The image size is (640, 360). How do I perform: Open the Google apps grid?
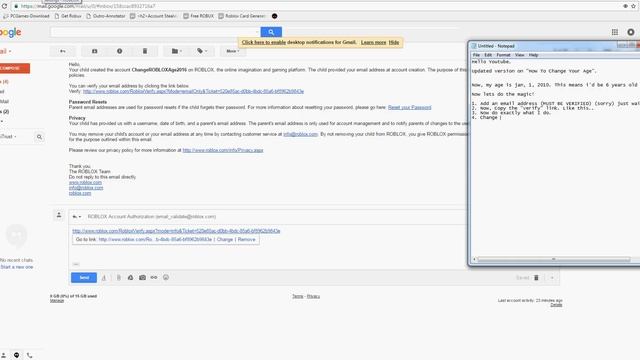click(x=615, y=32)
